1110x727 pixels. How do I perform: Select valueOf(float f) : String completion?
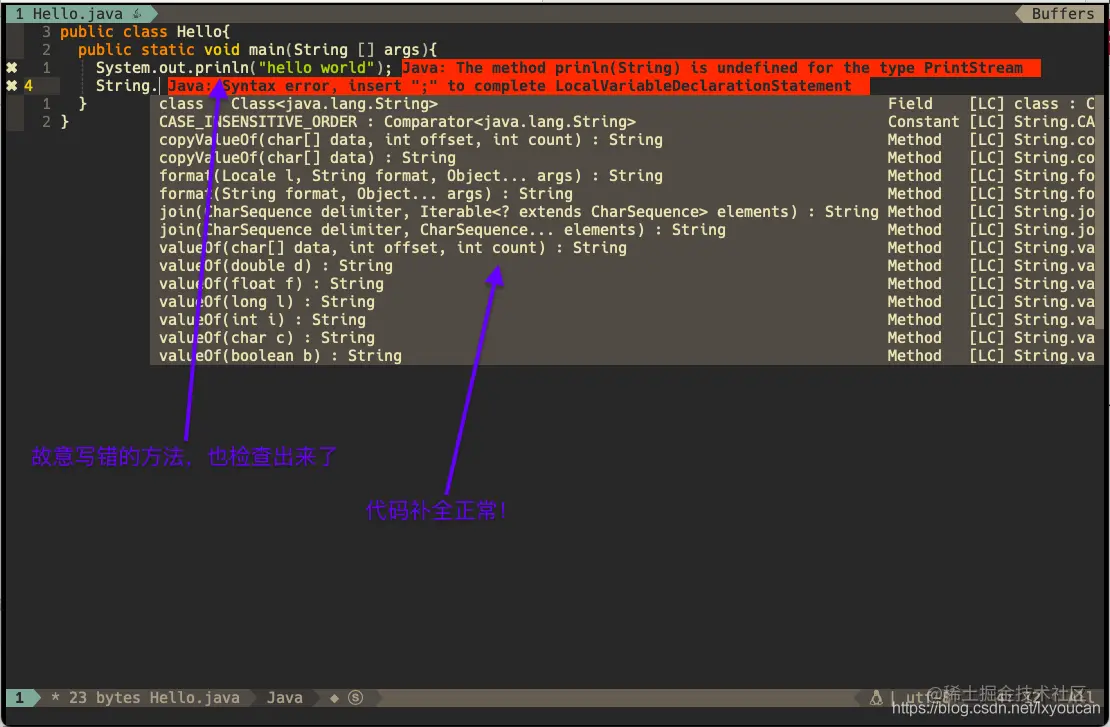pos(271,284)
